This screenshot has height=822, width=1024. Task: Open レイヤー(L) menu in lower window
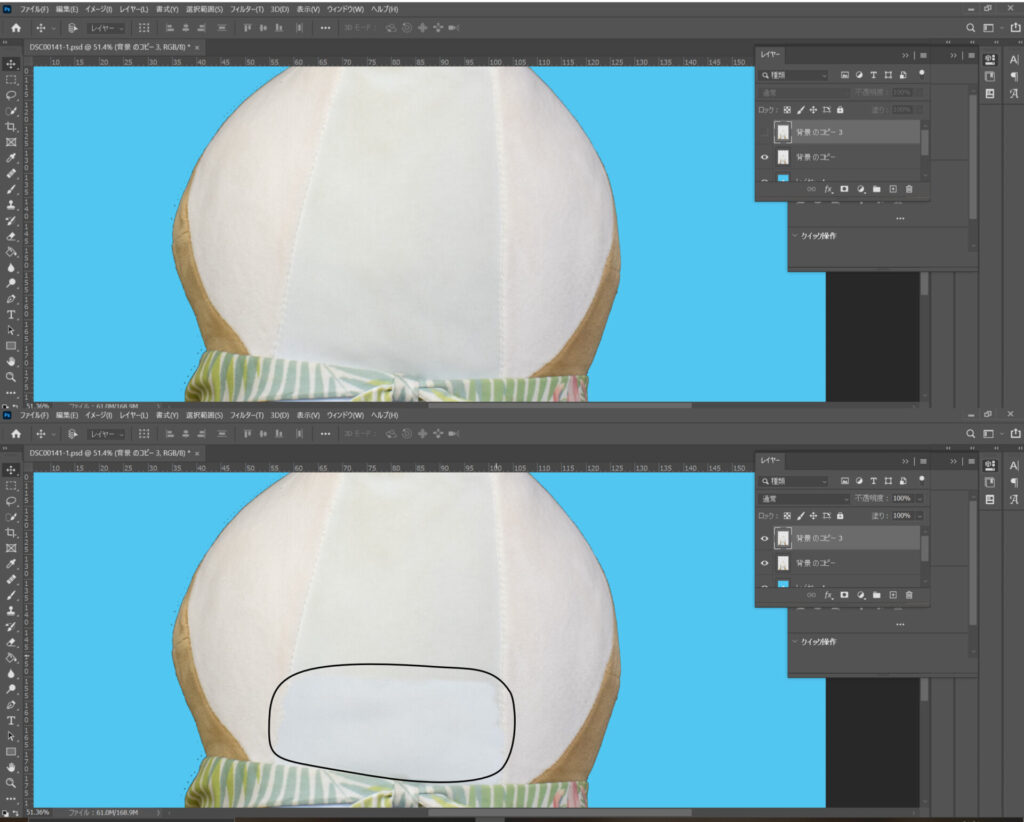point(134,415)
